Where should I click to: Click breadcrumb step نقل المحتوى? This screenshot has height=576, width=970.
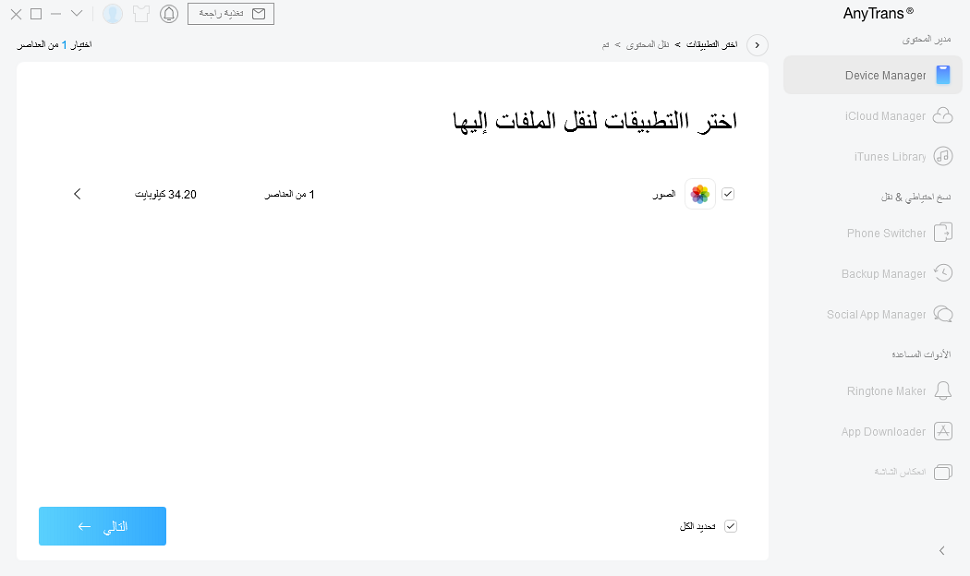click(647, 45)
